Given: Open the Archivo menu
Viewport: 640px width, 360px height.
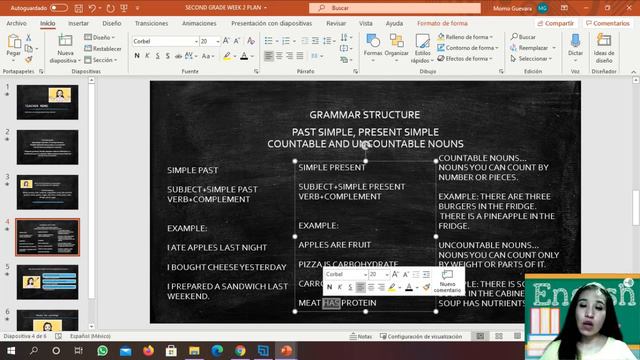Looking at the screenshot, I should tap(17, 24).
